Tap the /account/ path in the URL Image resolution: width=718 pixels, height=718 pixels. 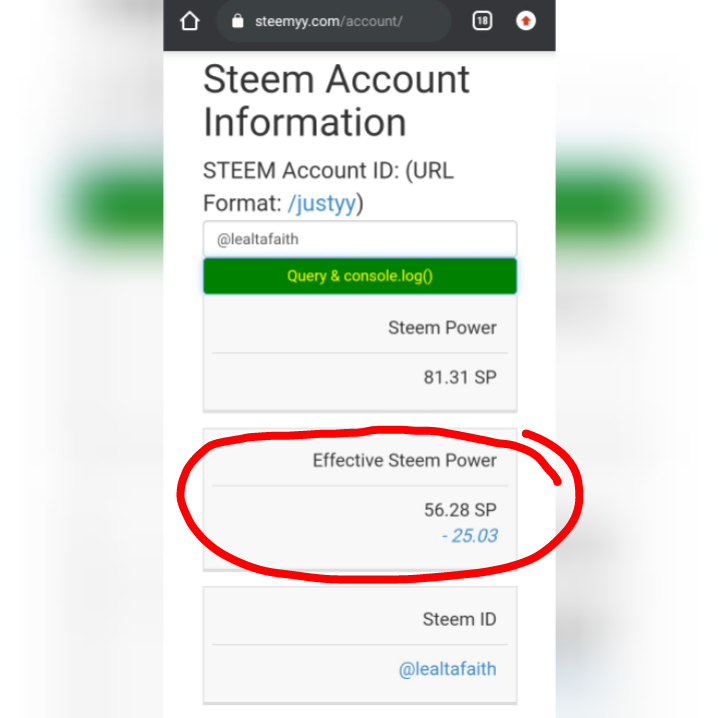371,21
